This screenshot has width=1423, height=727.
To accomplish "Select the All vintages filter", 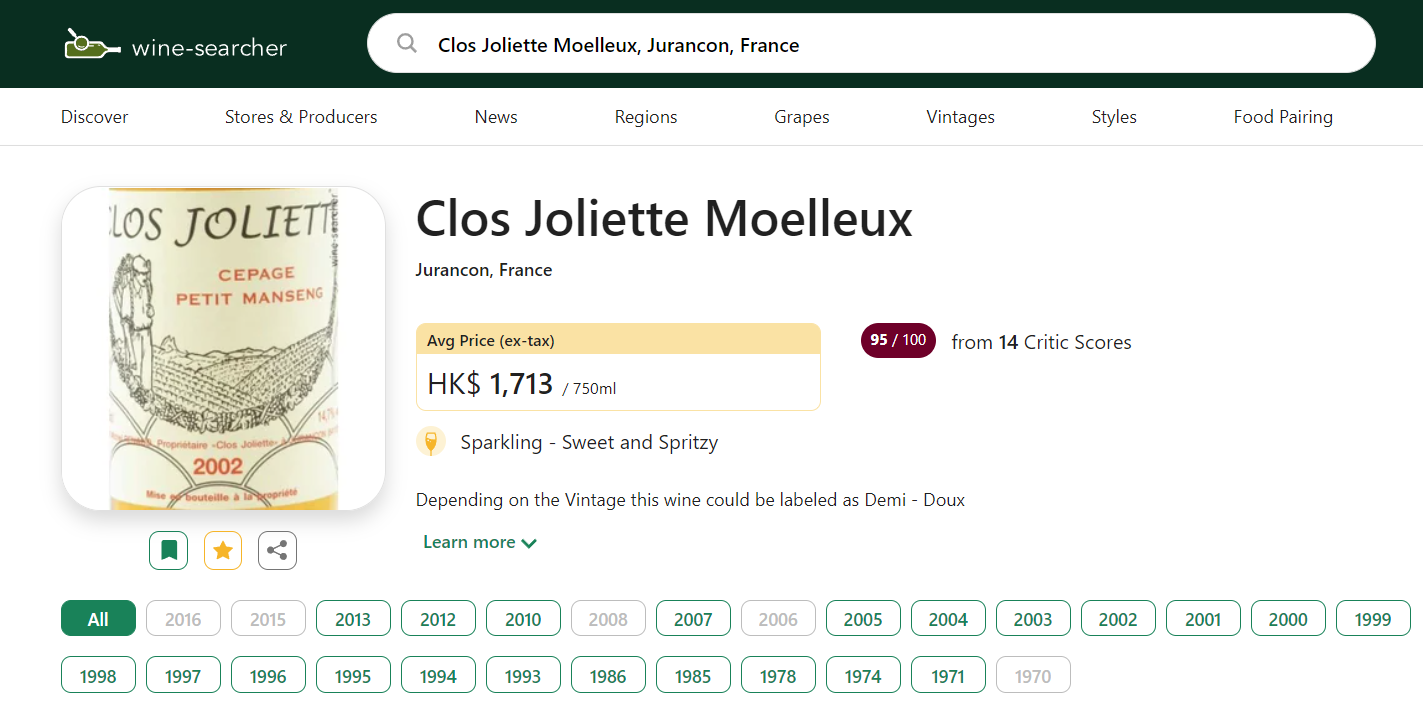I will 98,619.
